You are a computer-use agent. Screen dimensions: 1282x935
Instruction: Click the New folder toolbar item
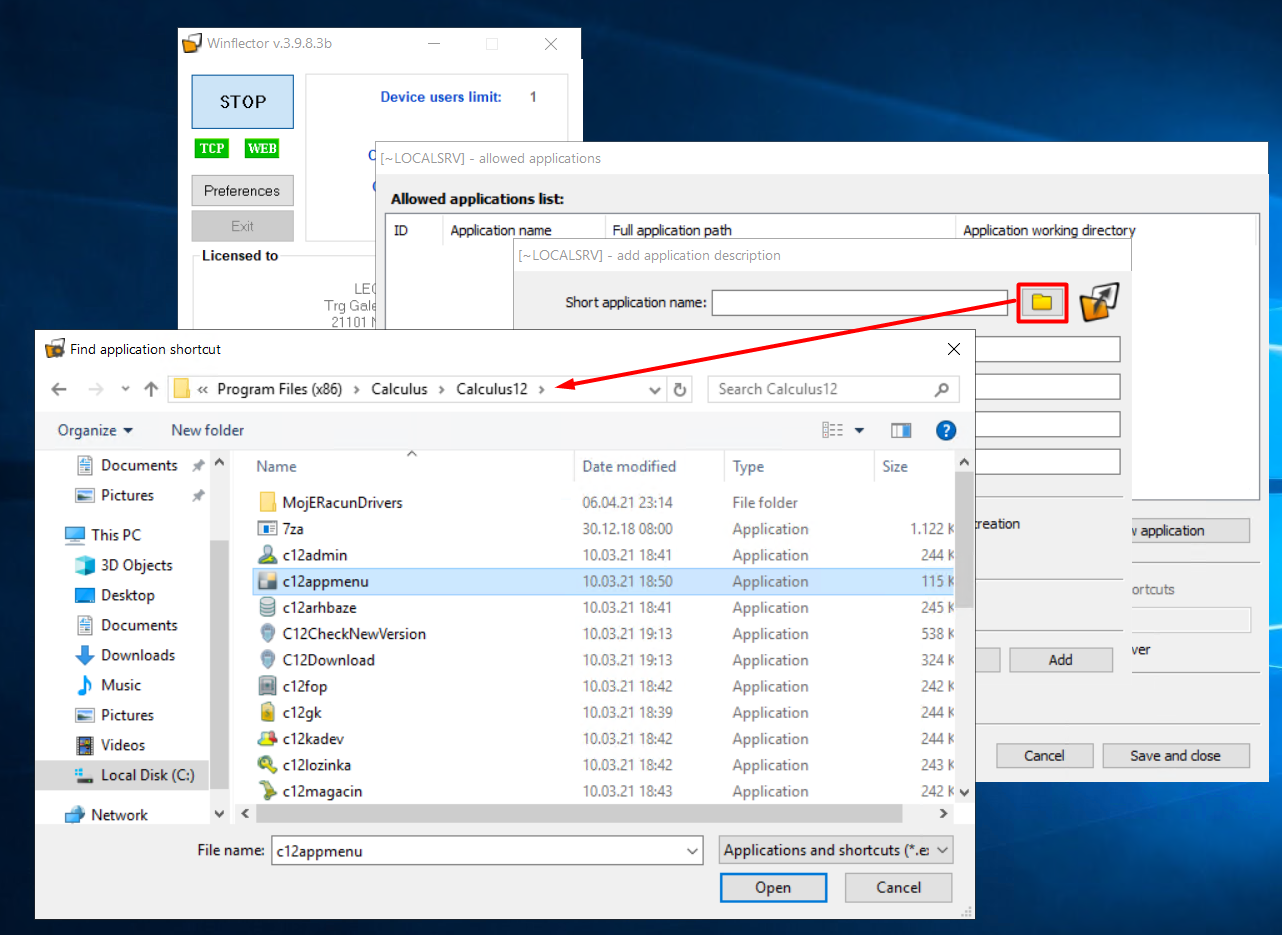tap(207, 430)
